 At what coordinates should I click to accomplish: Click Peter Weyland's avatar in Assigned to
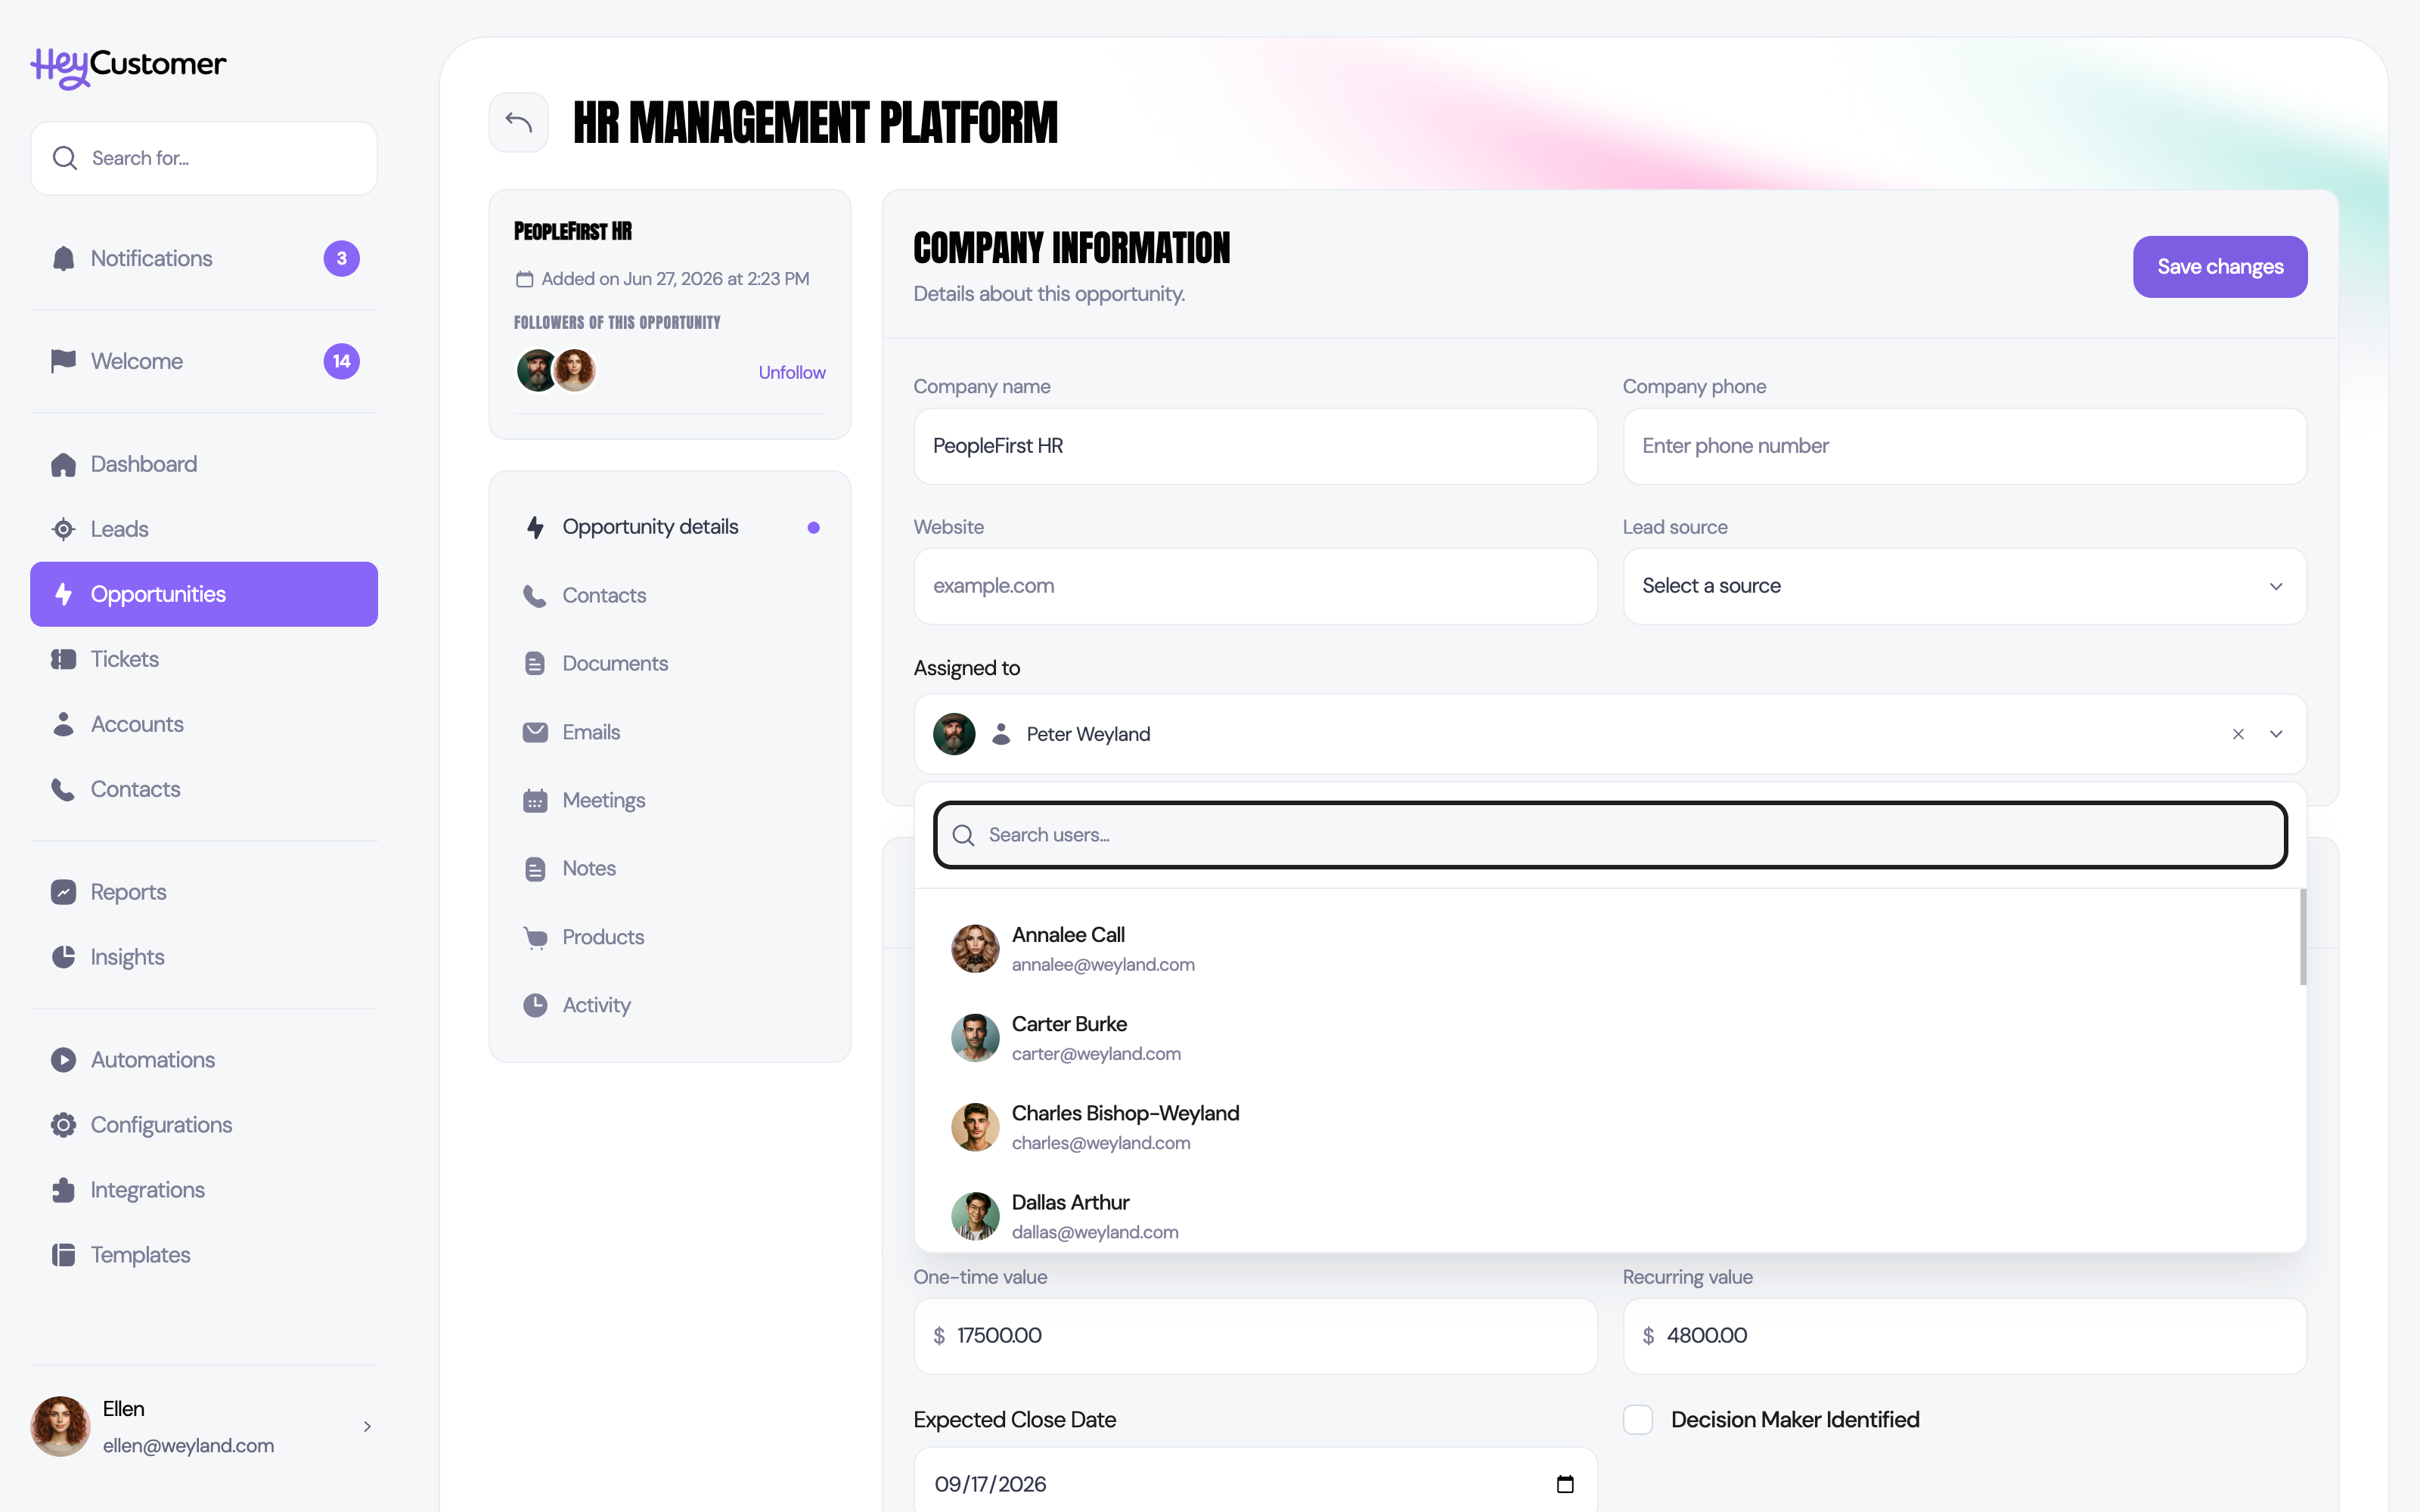(954, 734)
